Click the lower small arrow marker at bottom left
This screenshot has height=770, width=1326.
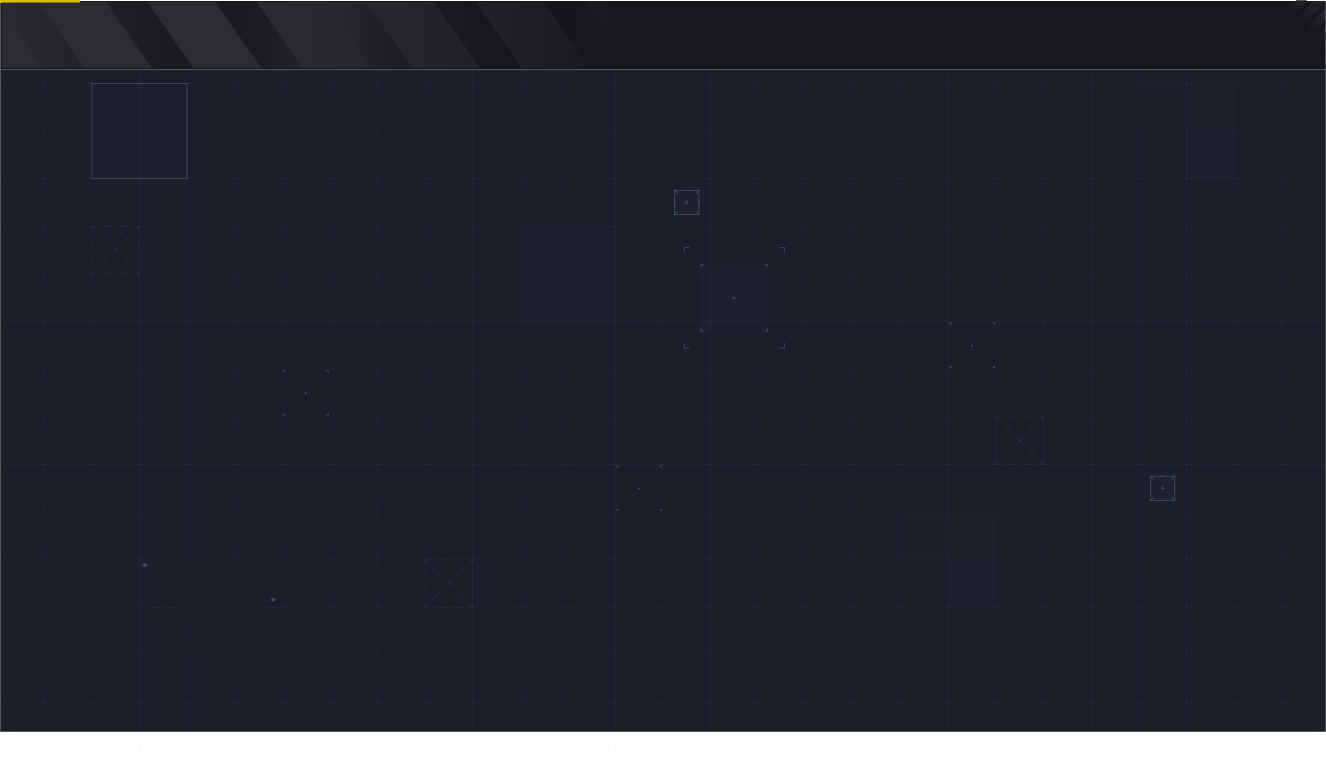point(273,599)
